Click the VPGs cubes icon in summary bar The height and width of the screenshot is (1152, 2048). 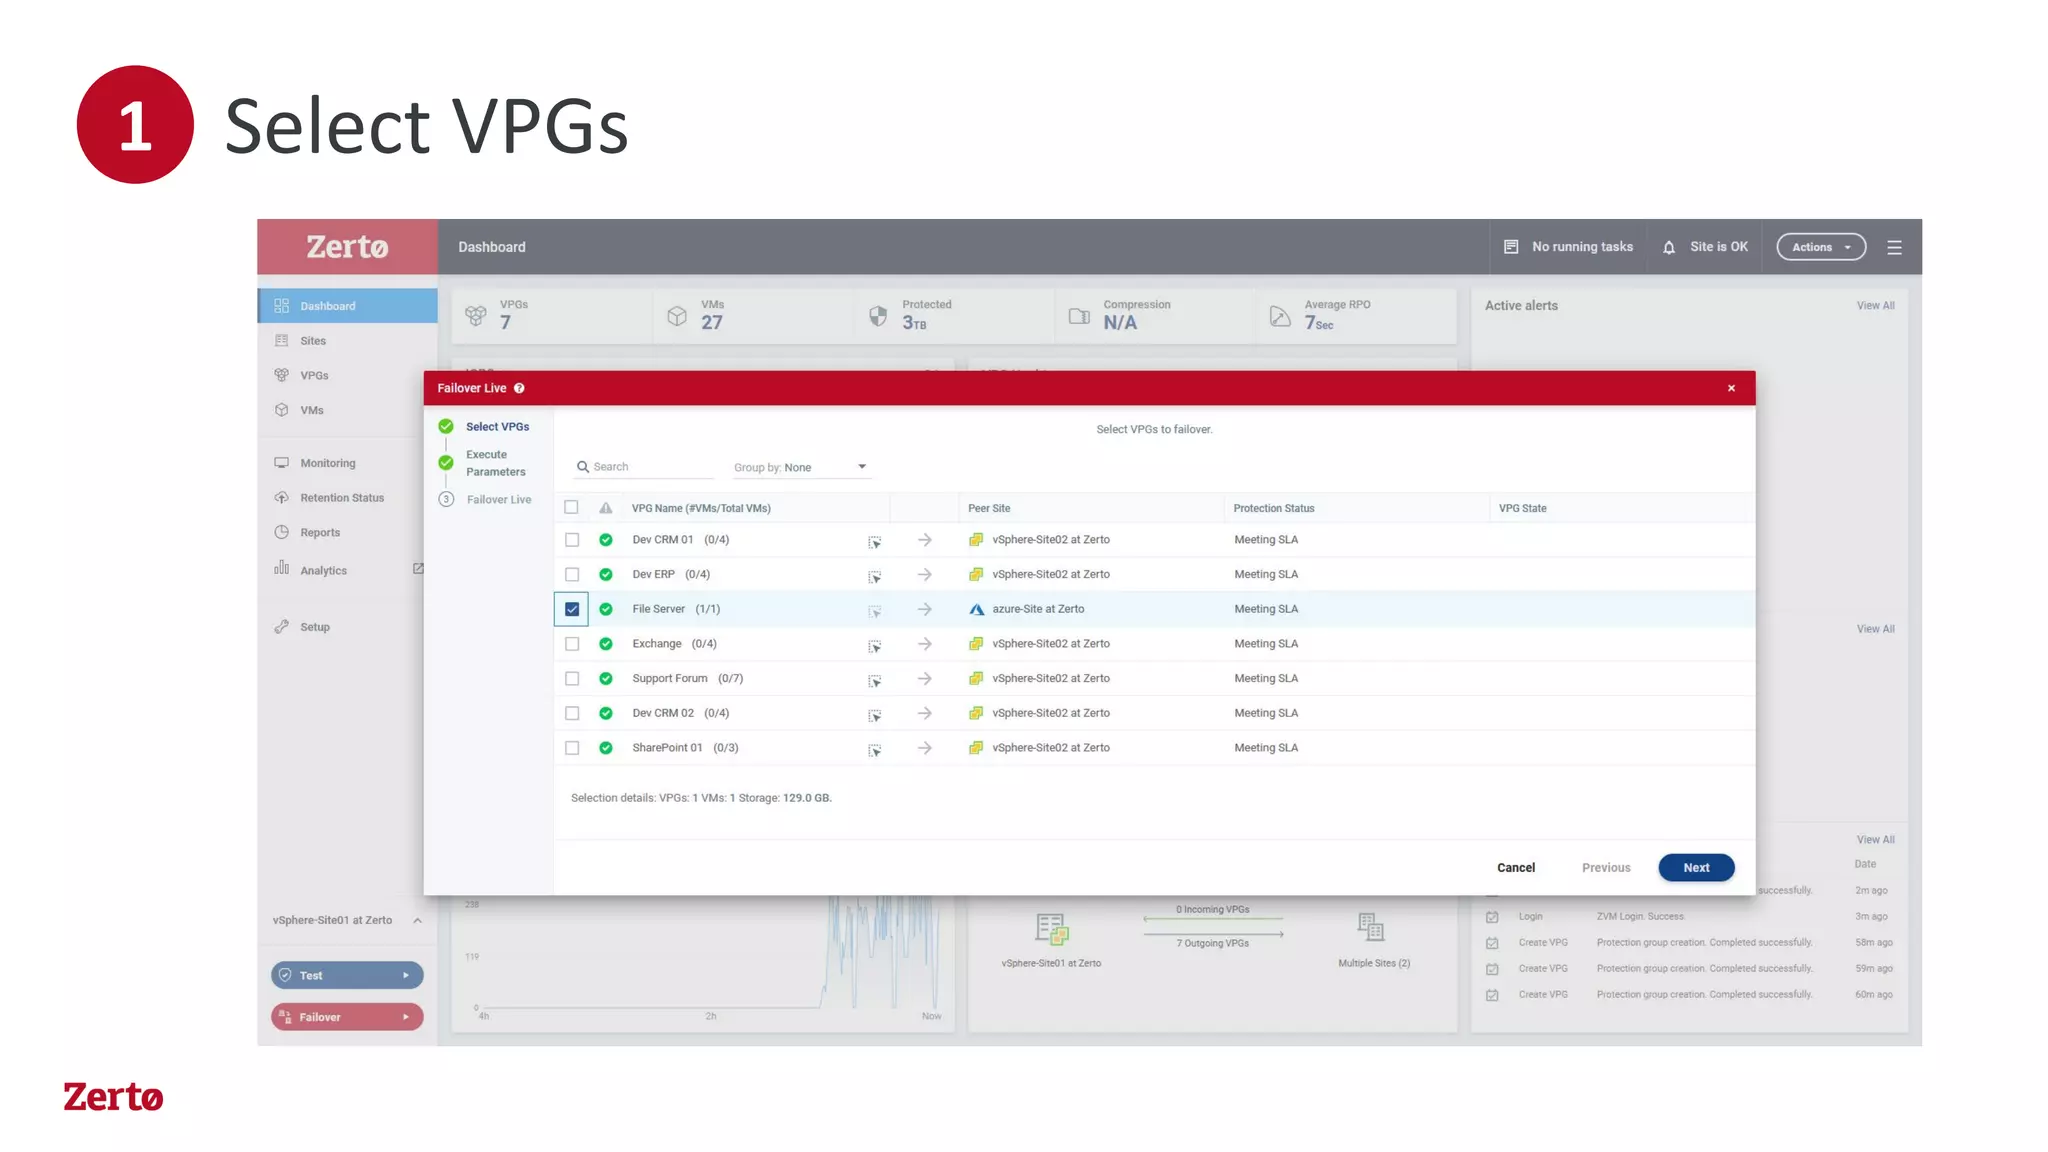(x=476, y=316)
